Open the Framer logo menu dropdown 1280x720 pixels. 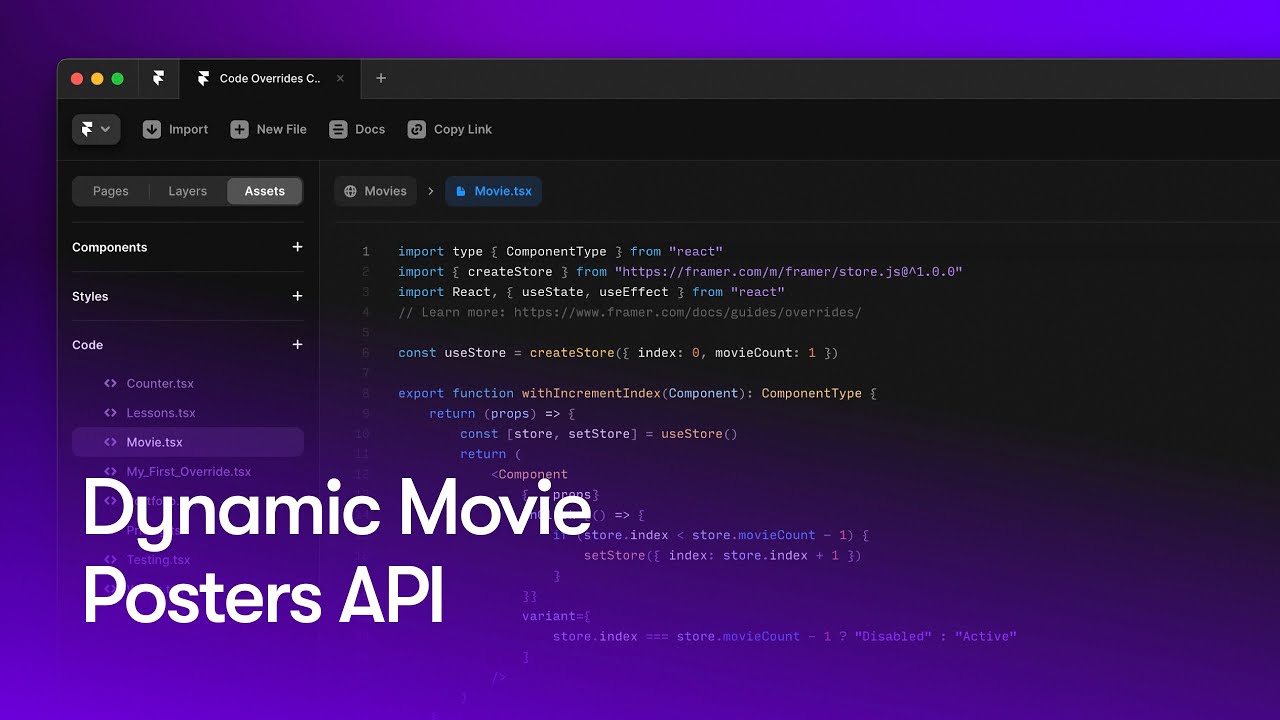[x=96, y=129]
